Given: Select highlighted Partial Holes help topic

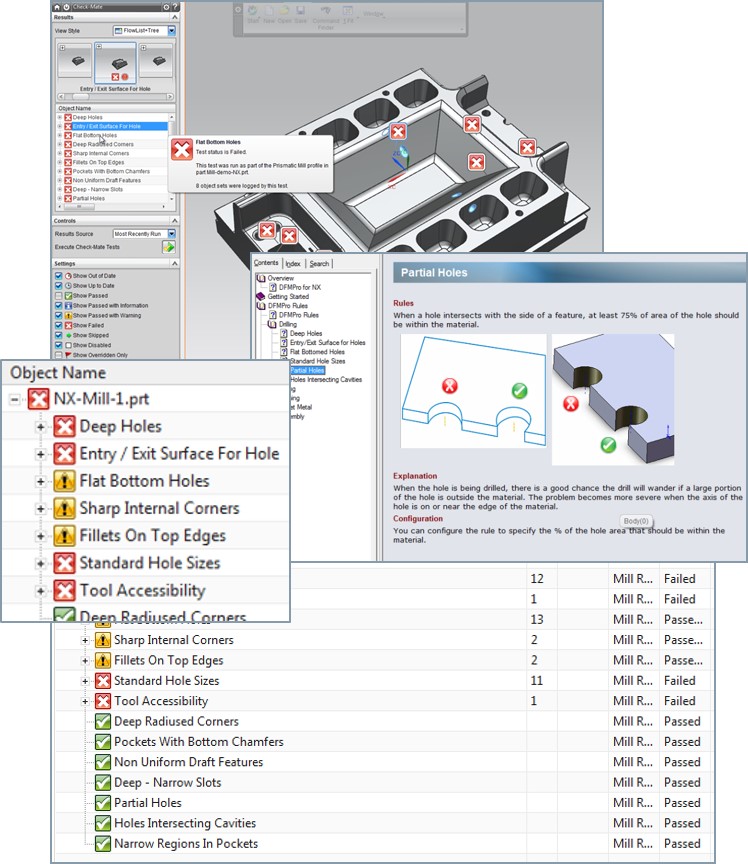Looking at the screenshot, I should (x=307, y=370).
